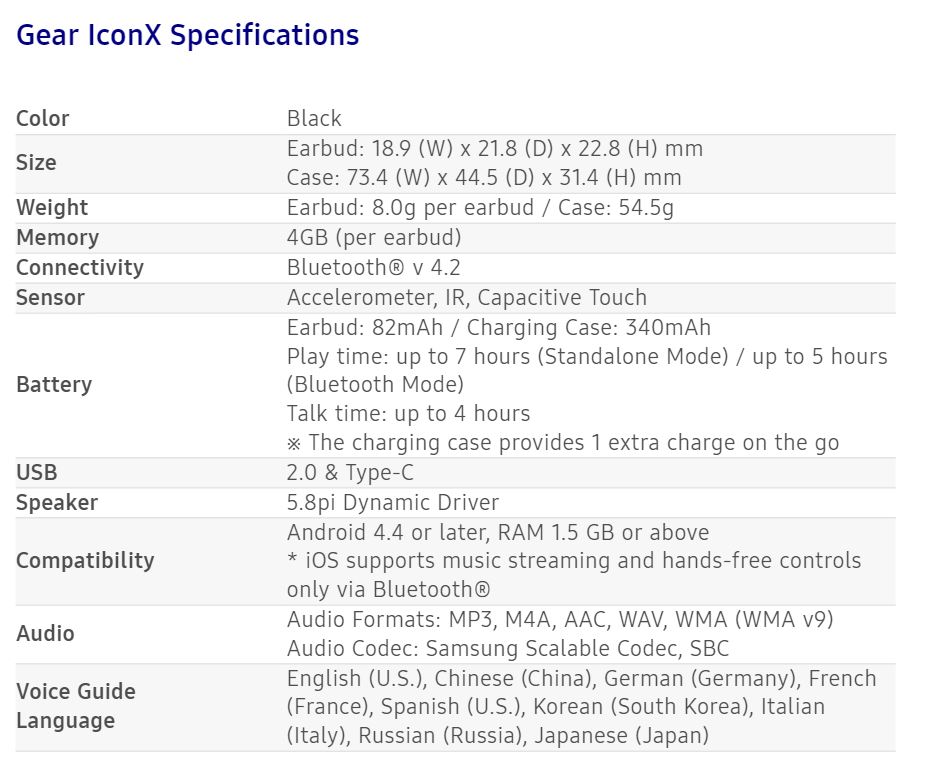
Task: Click the Audio row label
Action: pyautogui.click(x=45, y=634)
